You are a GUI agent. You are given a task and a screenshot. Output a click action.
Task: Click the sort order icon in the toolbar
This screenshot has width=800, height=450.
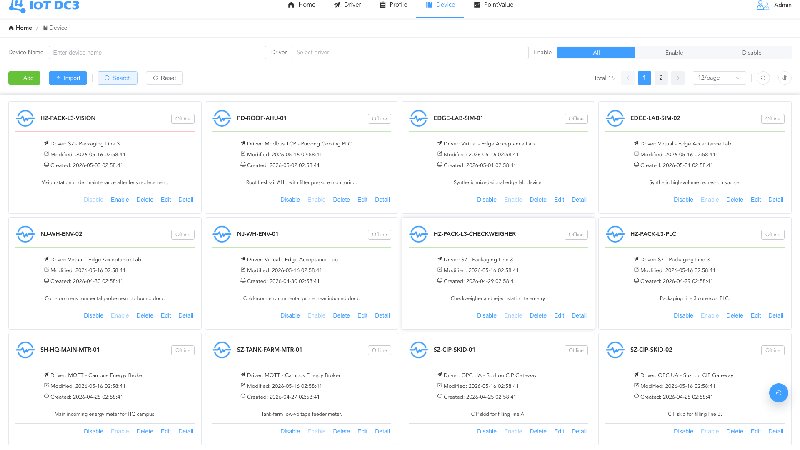point(784,78)
